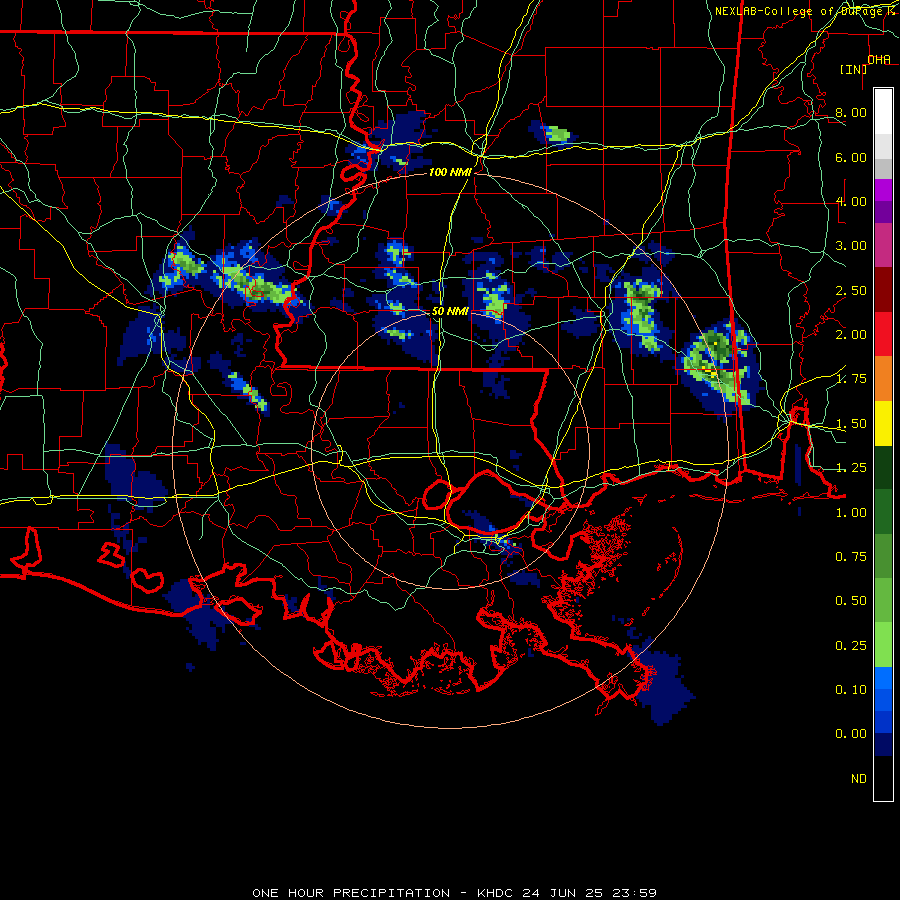The height and width of the screenshot is (900, 900).
Task: Click the orange swatch in the color legend
Action: pyautogui.click(x=883, y=379)
